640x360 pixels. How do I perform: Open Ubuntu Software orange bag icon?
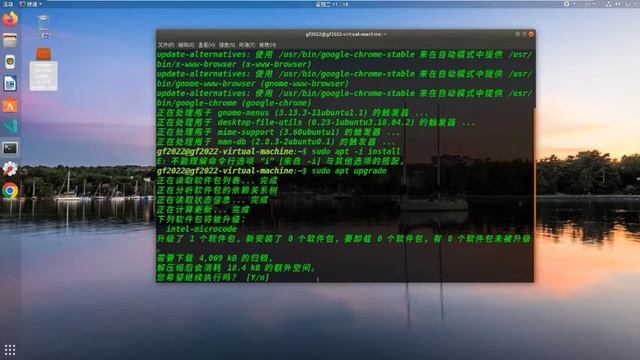10,105
